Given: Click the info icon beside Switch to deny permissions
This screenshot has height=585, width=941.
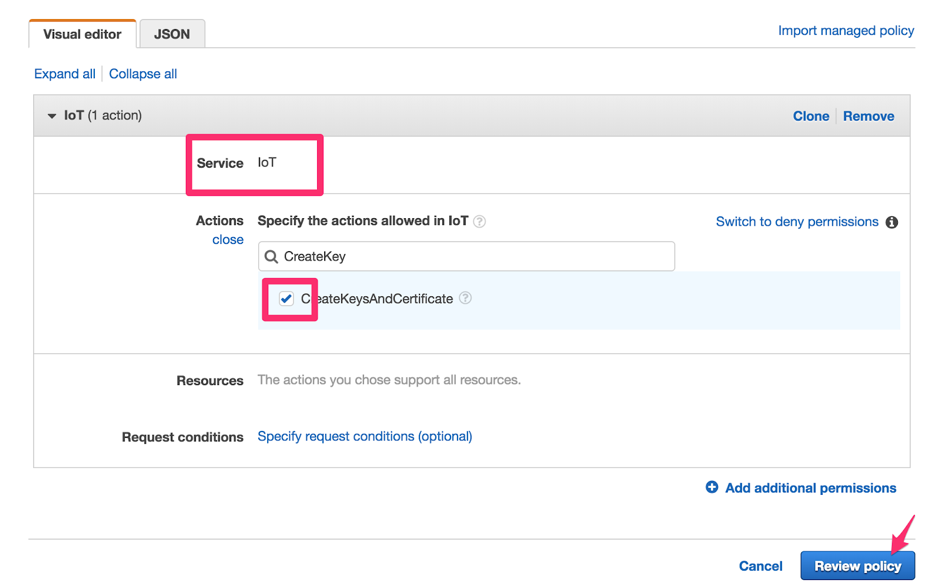Looking at the screenshot, I should pos(891,222).
